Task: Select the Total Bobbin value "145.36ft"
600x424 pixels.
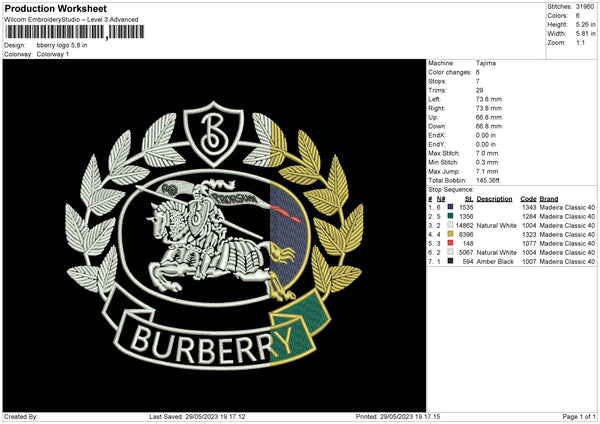Action: tap(488, 180)
